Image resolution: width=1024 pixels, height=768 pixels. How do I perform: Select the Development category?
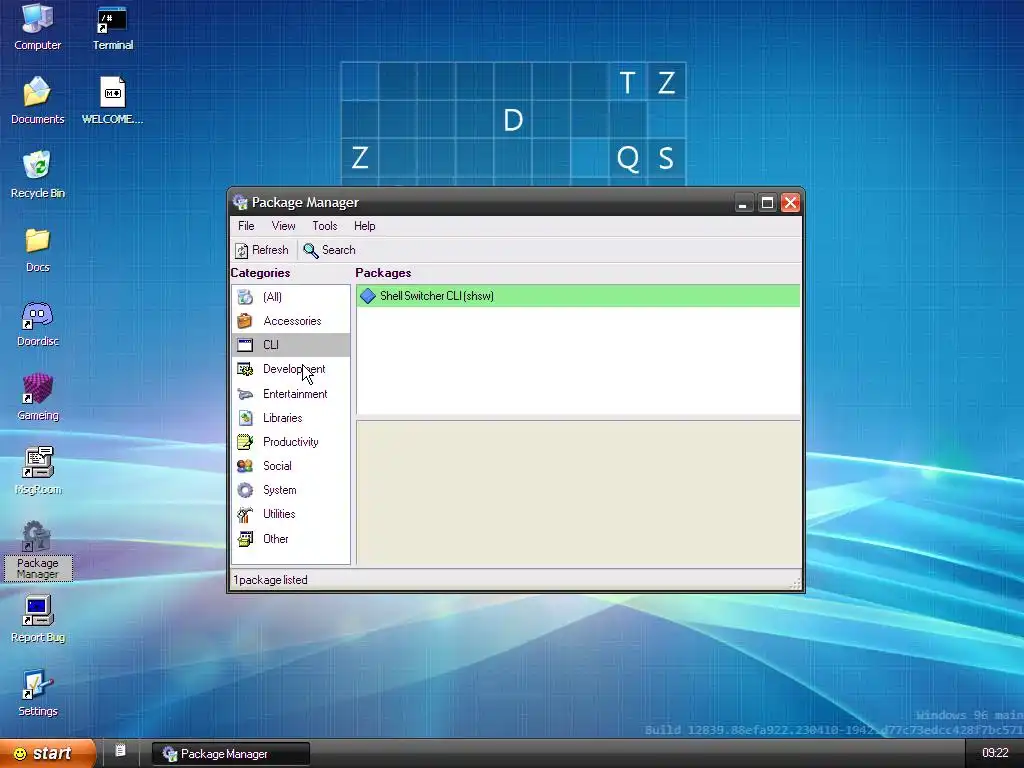tap(291, 369)
